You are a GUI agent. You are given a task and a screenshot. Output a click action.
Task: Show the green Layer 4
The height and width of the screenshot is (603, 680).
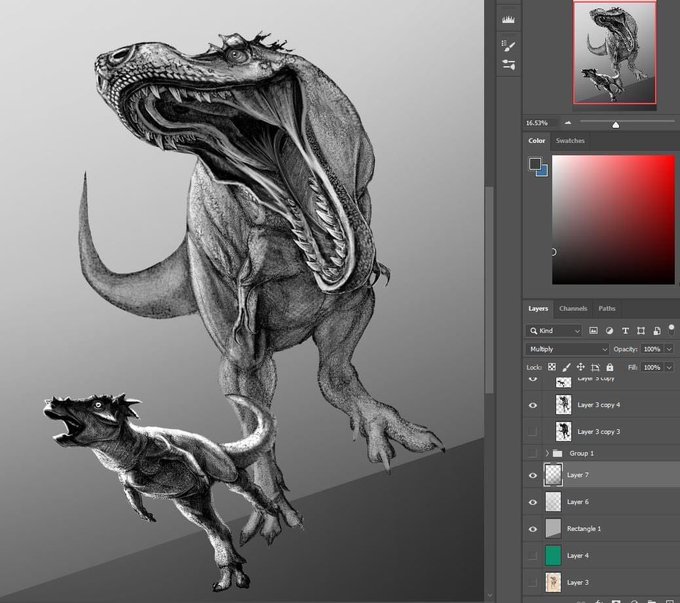coord(533,556)
